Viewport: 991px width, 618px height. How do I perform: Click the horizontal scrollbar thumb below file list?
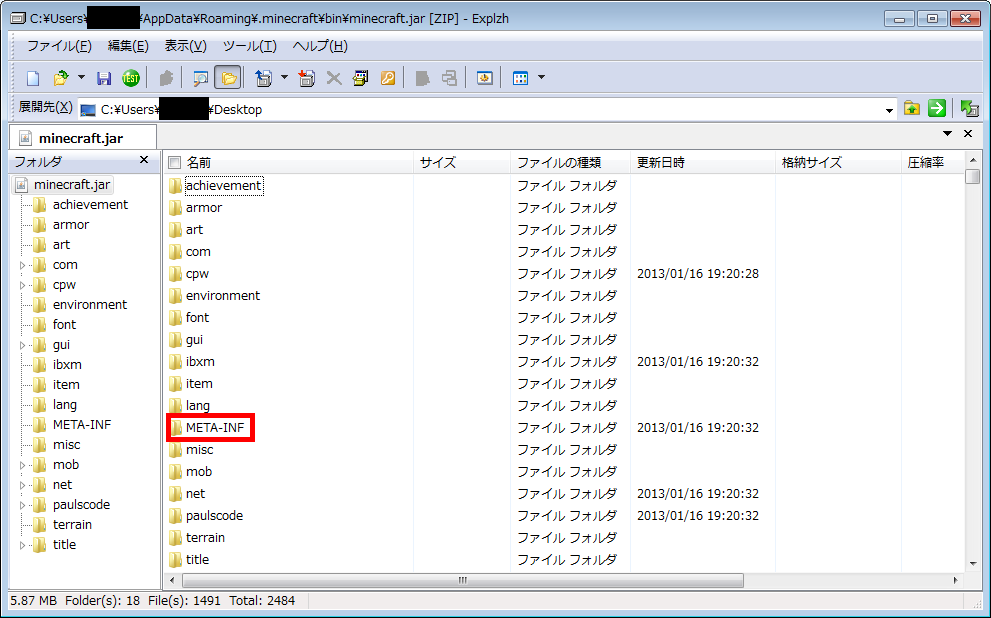coord(460,580)
